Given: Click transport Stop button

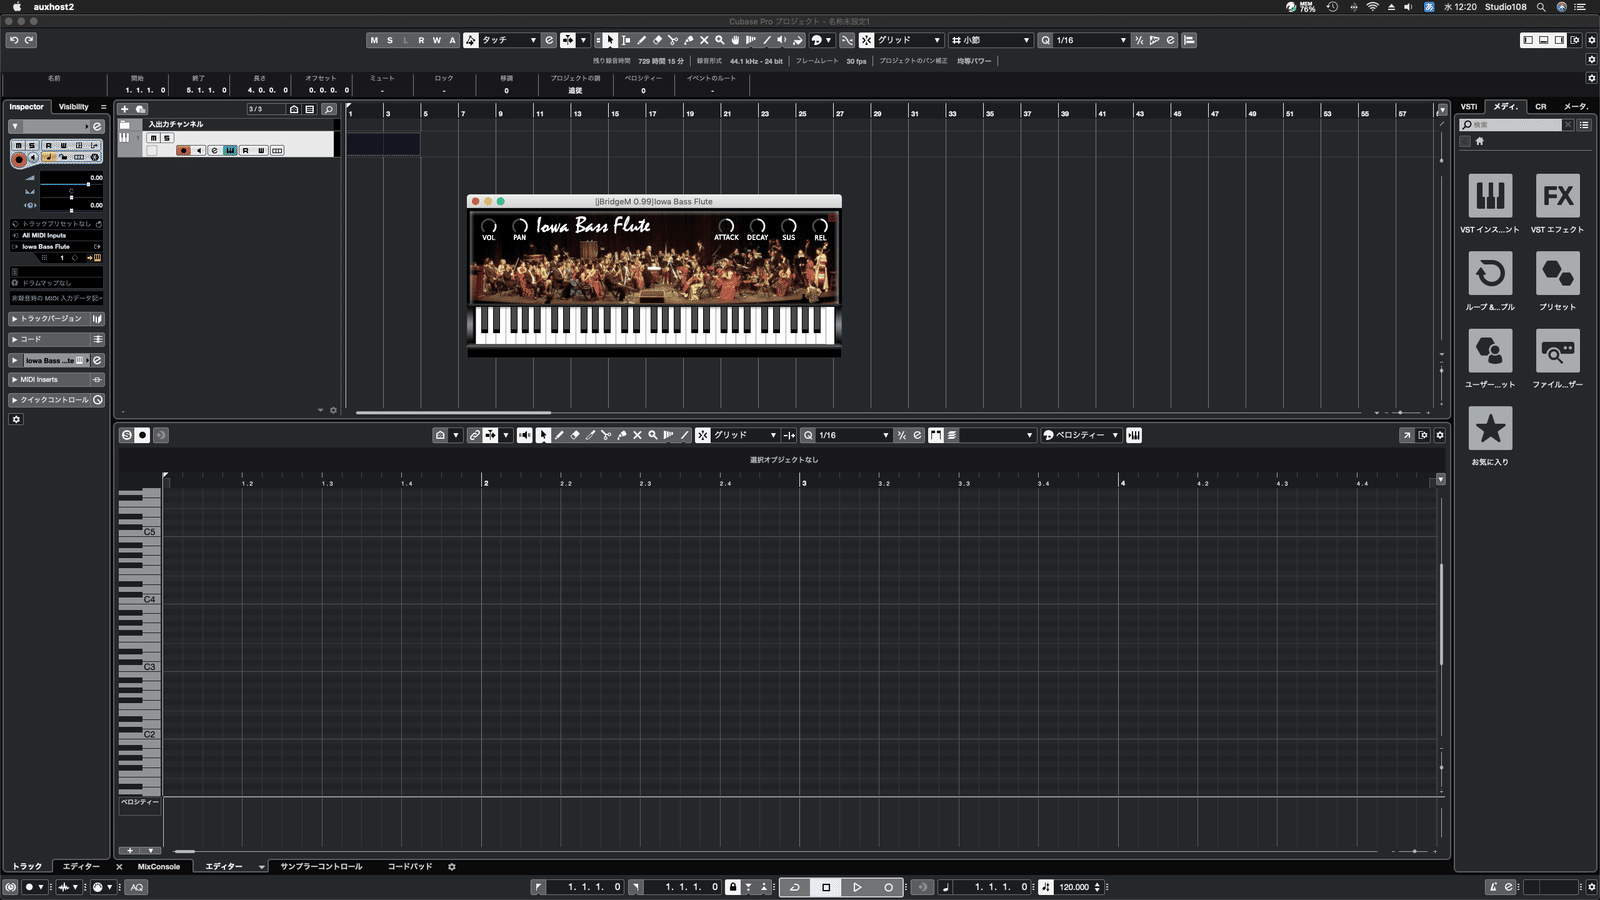Looking at the screenshot, I should (826, 887).
